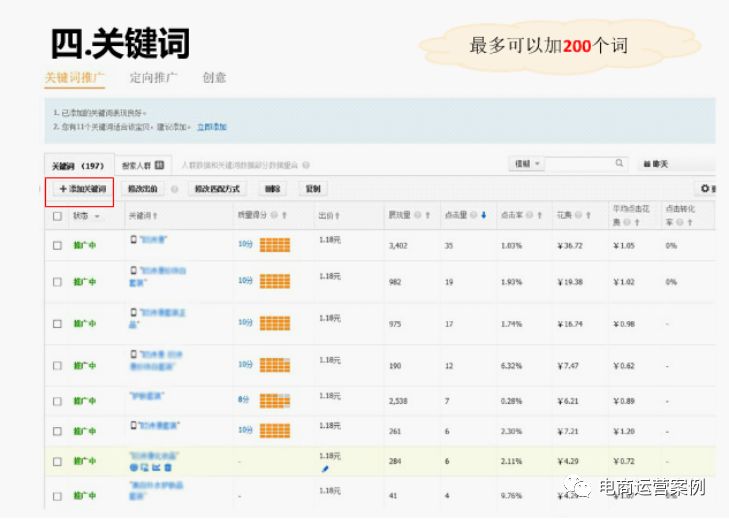Screen dimensions: 729x519
Task: Tick the checkbox for the 41 impressions row
Action: click(x=57, y=496)
